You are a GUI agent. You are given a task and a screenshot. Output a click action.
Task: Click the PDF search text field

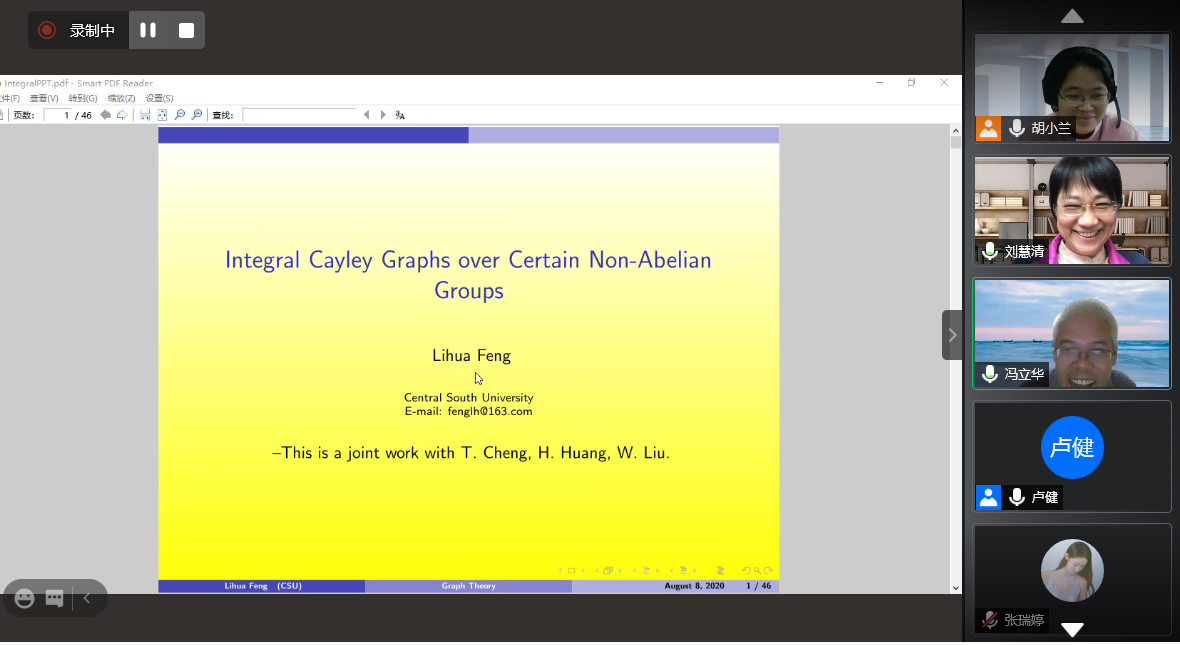299,115
